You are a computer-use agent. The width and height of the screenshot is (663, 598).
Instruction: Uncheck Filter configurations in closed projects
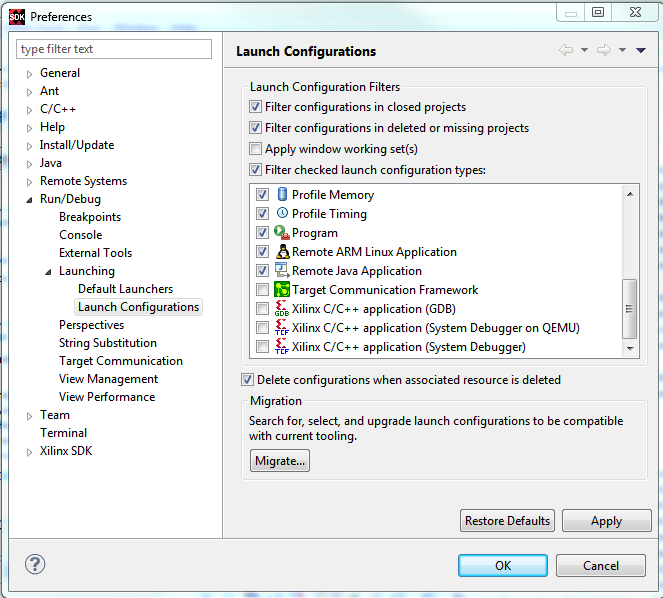[x=255, y=107]
